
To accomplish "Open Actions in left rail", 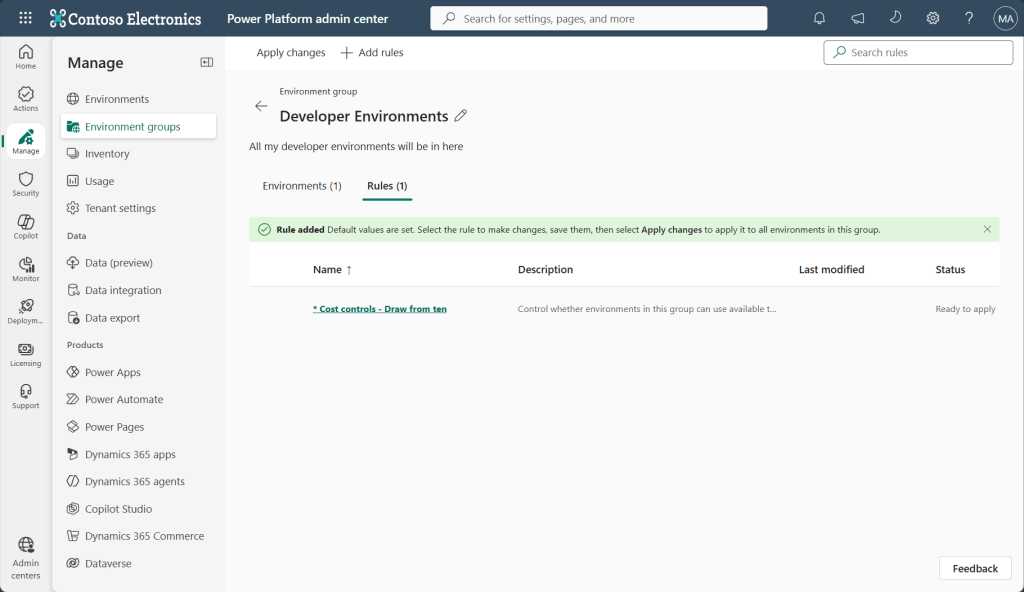I will coord(25,99).
